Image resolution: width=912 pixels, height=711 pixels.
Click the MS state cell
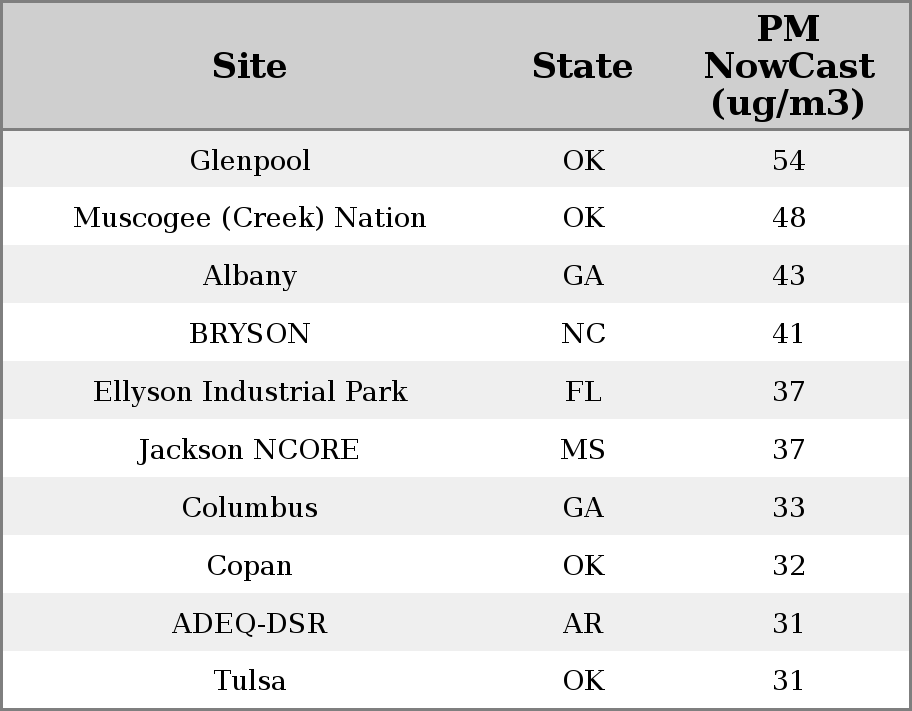(583, 450)
